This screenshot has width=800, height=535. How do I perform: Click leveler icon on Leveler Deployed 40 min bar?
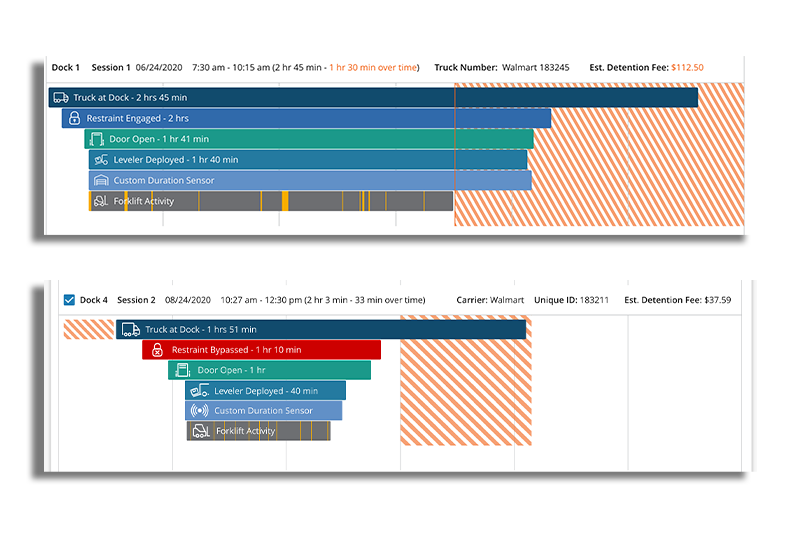[200, 391]
